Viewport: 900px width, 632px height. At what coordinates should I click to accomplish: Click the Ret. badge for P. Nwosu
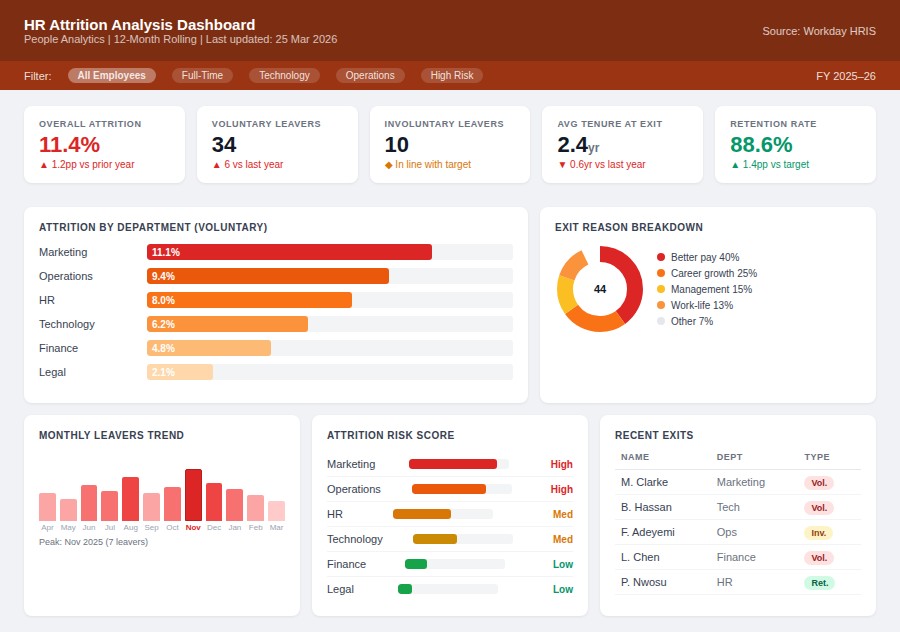pyautogui.click(x=818, y=582)
